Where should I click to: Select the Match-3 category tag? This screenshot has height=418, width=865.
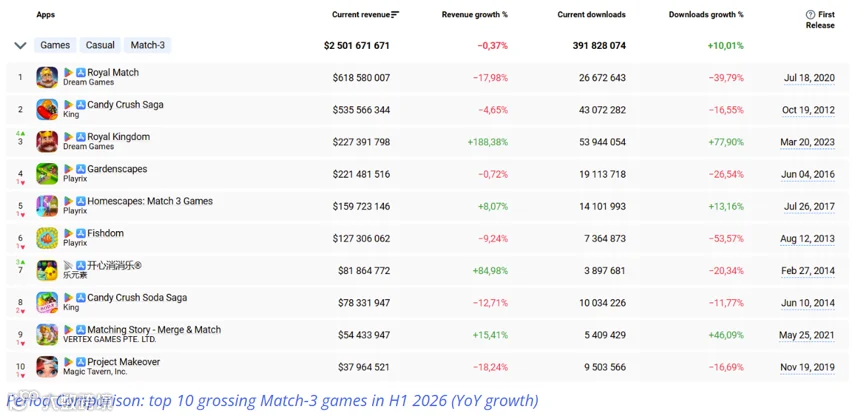click(147, 45)
